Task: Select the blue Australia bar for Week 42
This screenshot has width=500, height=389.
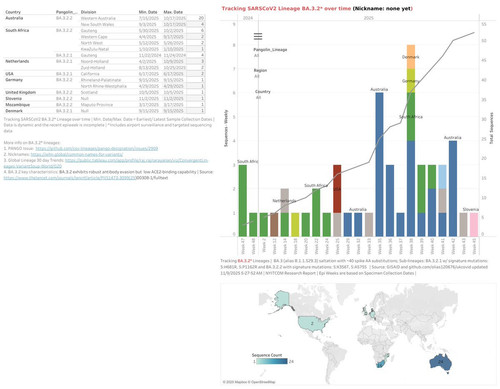Action: click(x=453, y=189)
